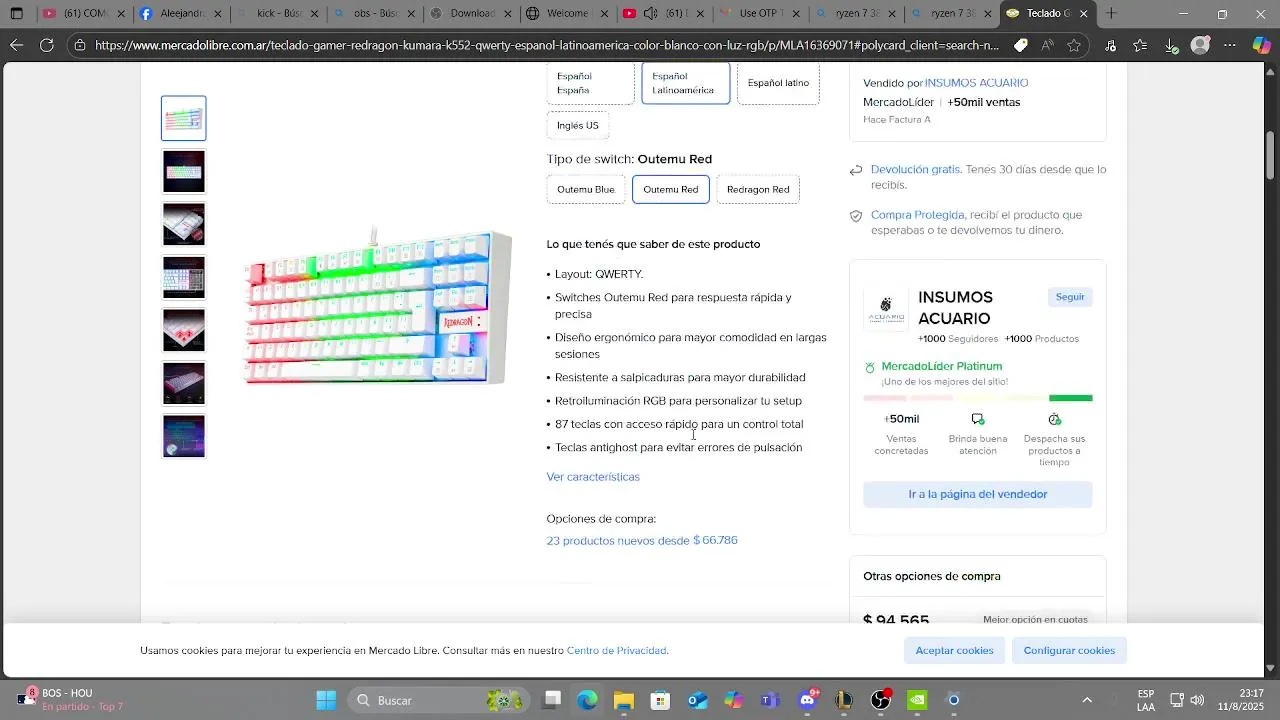This screenshot has height=720, width=1280.
Task: Open Discord from the taskbar
Action: [807, 700]
